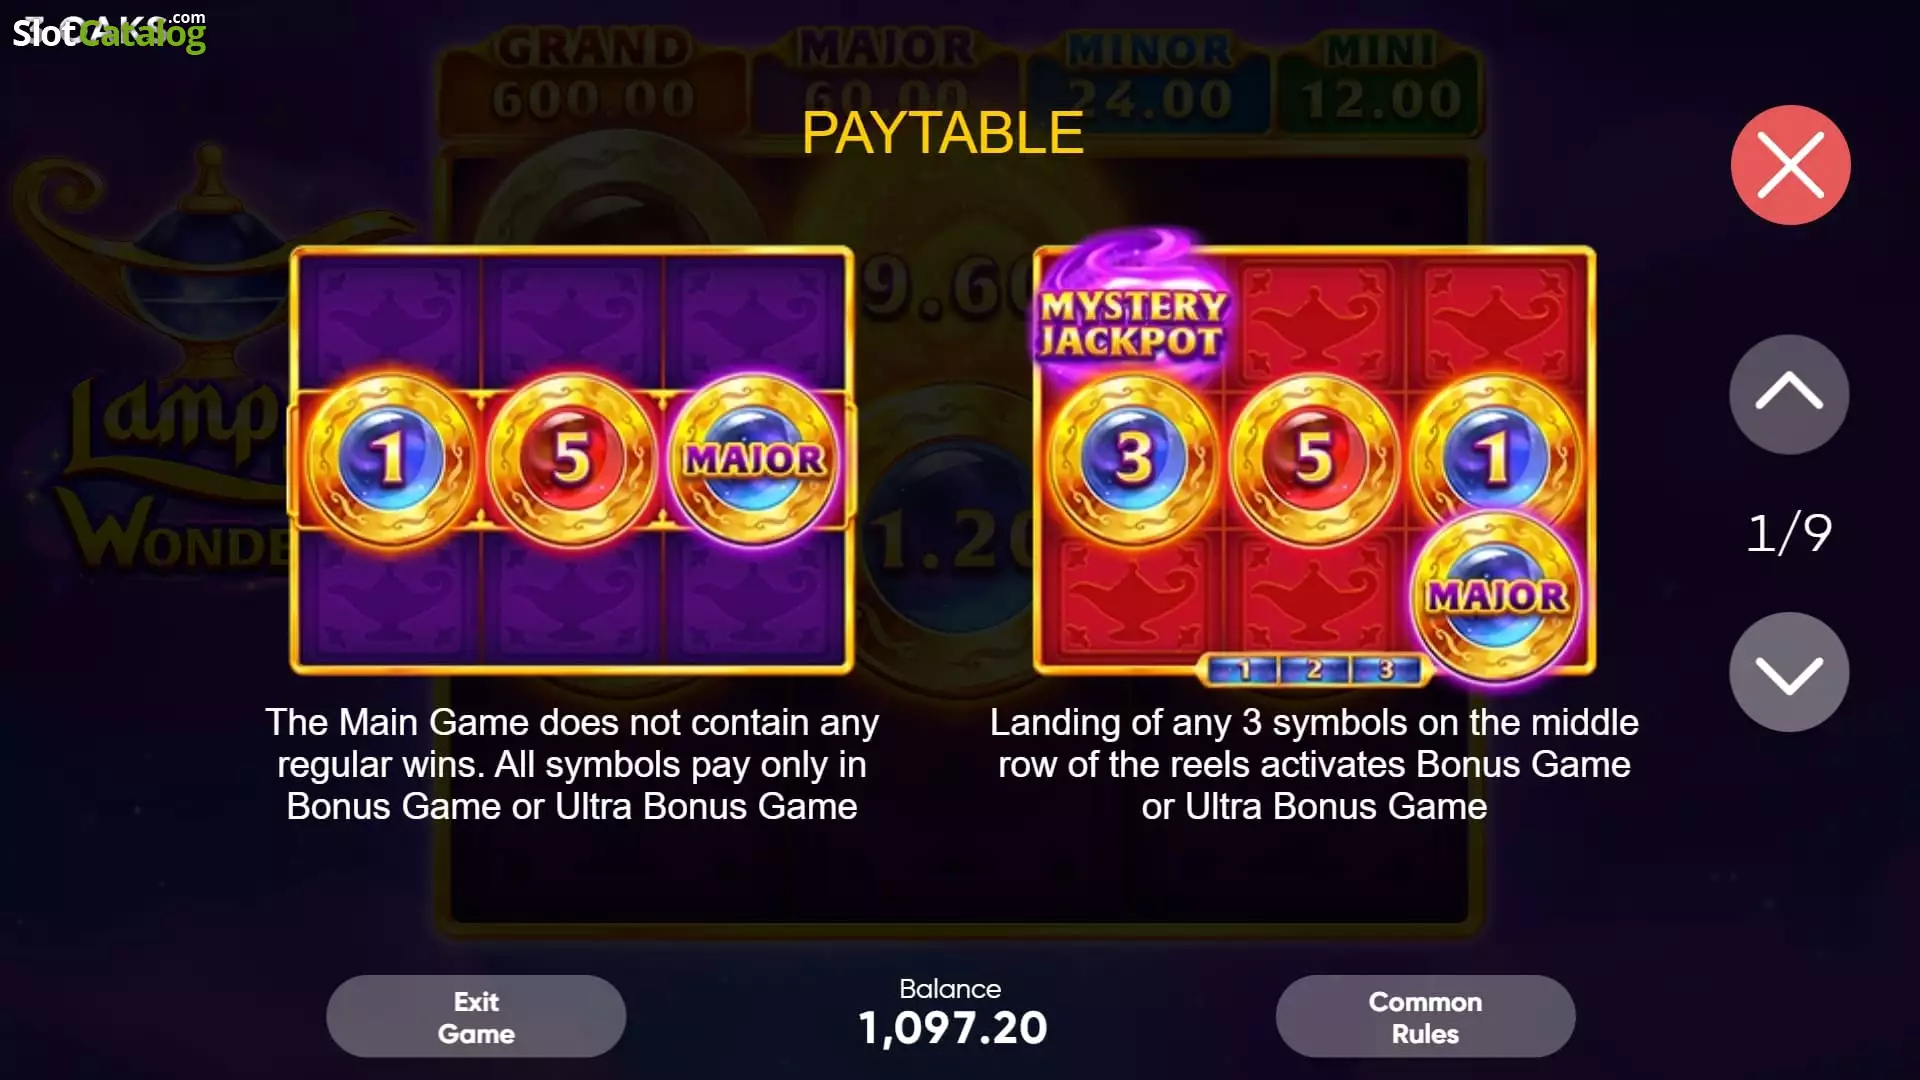The height and width of the screenshot is (1080, 1920).
Task: Click the PAYTABLE heading
Action: pos(942,133)
